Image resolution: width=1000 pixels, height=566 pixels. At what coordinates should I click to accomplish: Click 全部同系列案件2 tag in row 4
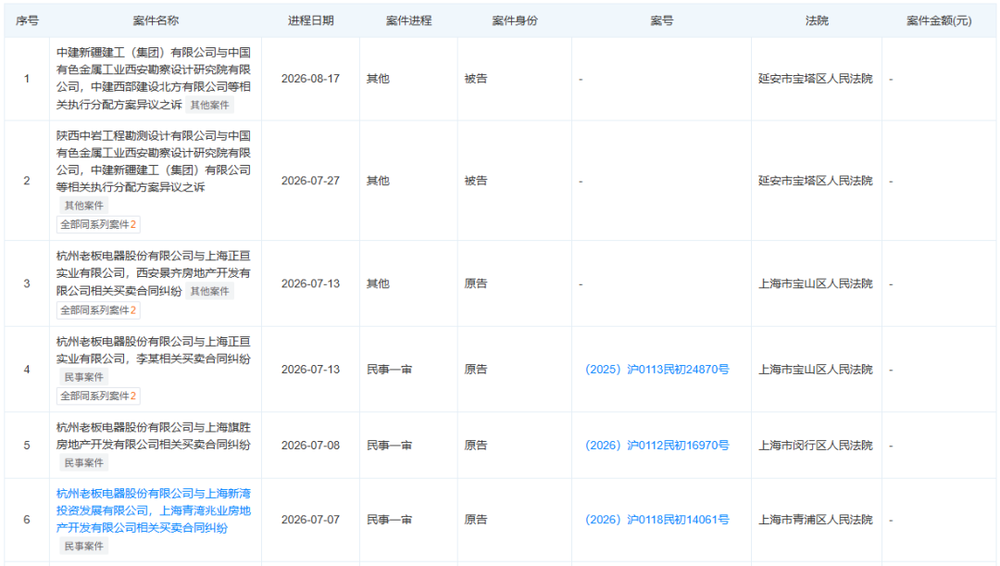click(98, 396)
